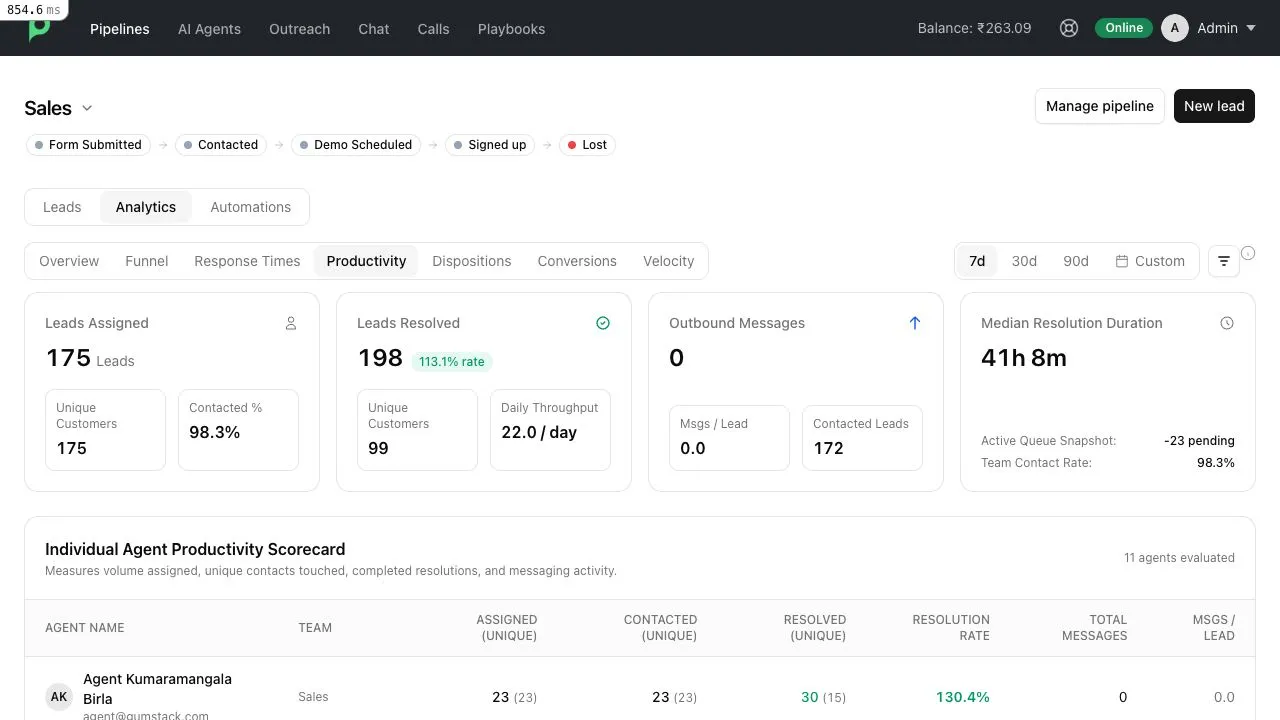Click the 113.1% rate badge
The width and height of the screenshot is (1280, 720).
[452, 362]
